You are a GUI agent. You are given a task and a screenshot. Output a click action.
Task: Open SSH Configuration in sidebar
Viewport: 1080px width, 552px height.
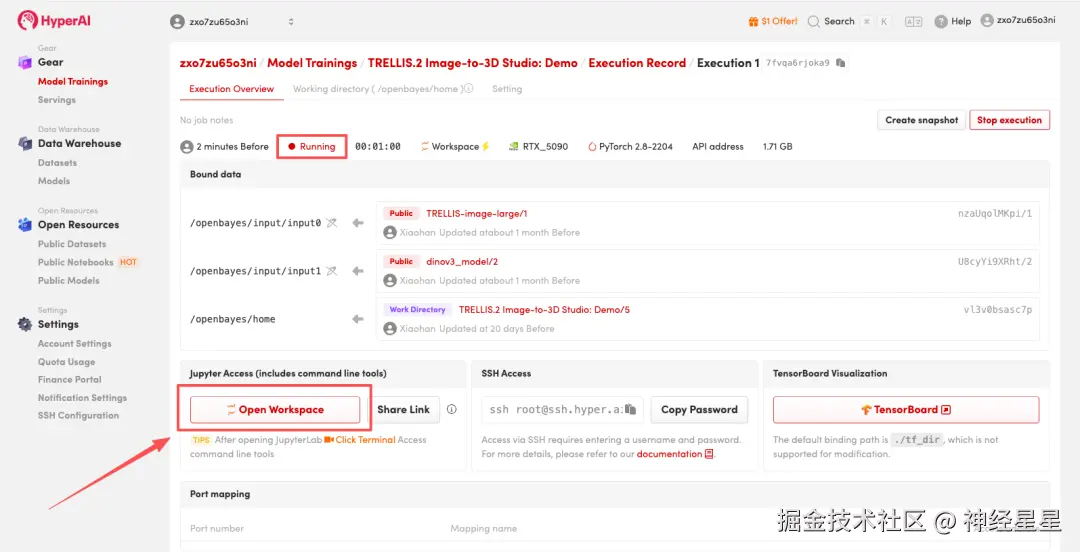pyautogui.click(x=79, y=416)
